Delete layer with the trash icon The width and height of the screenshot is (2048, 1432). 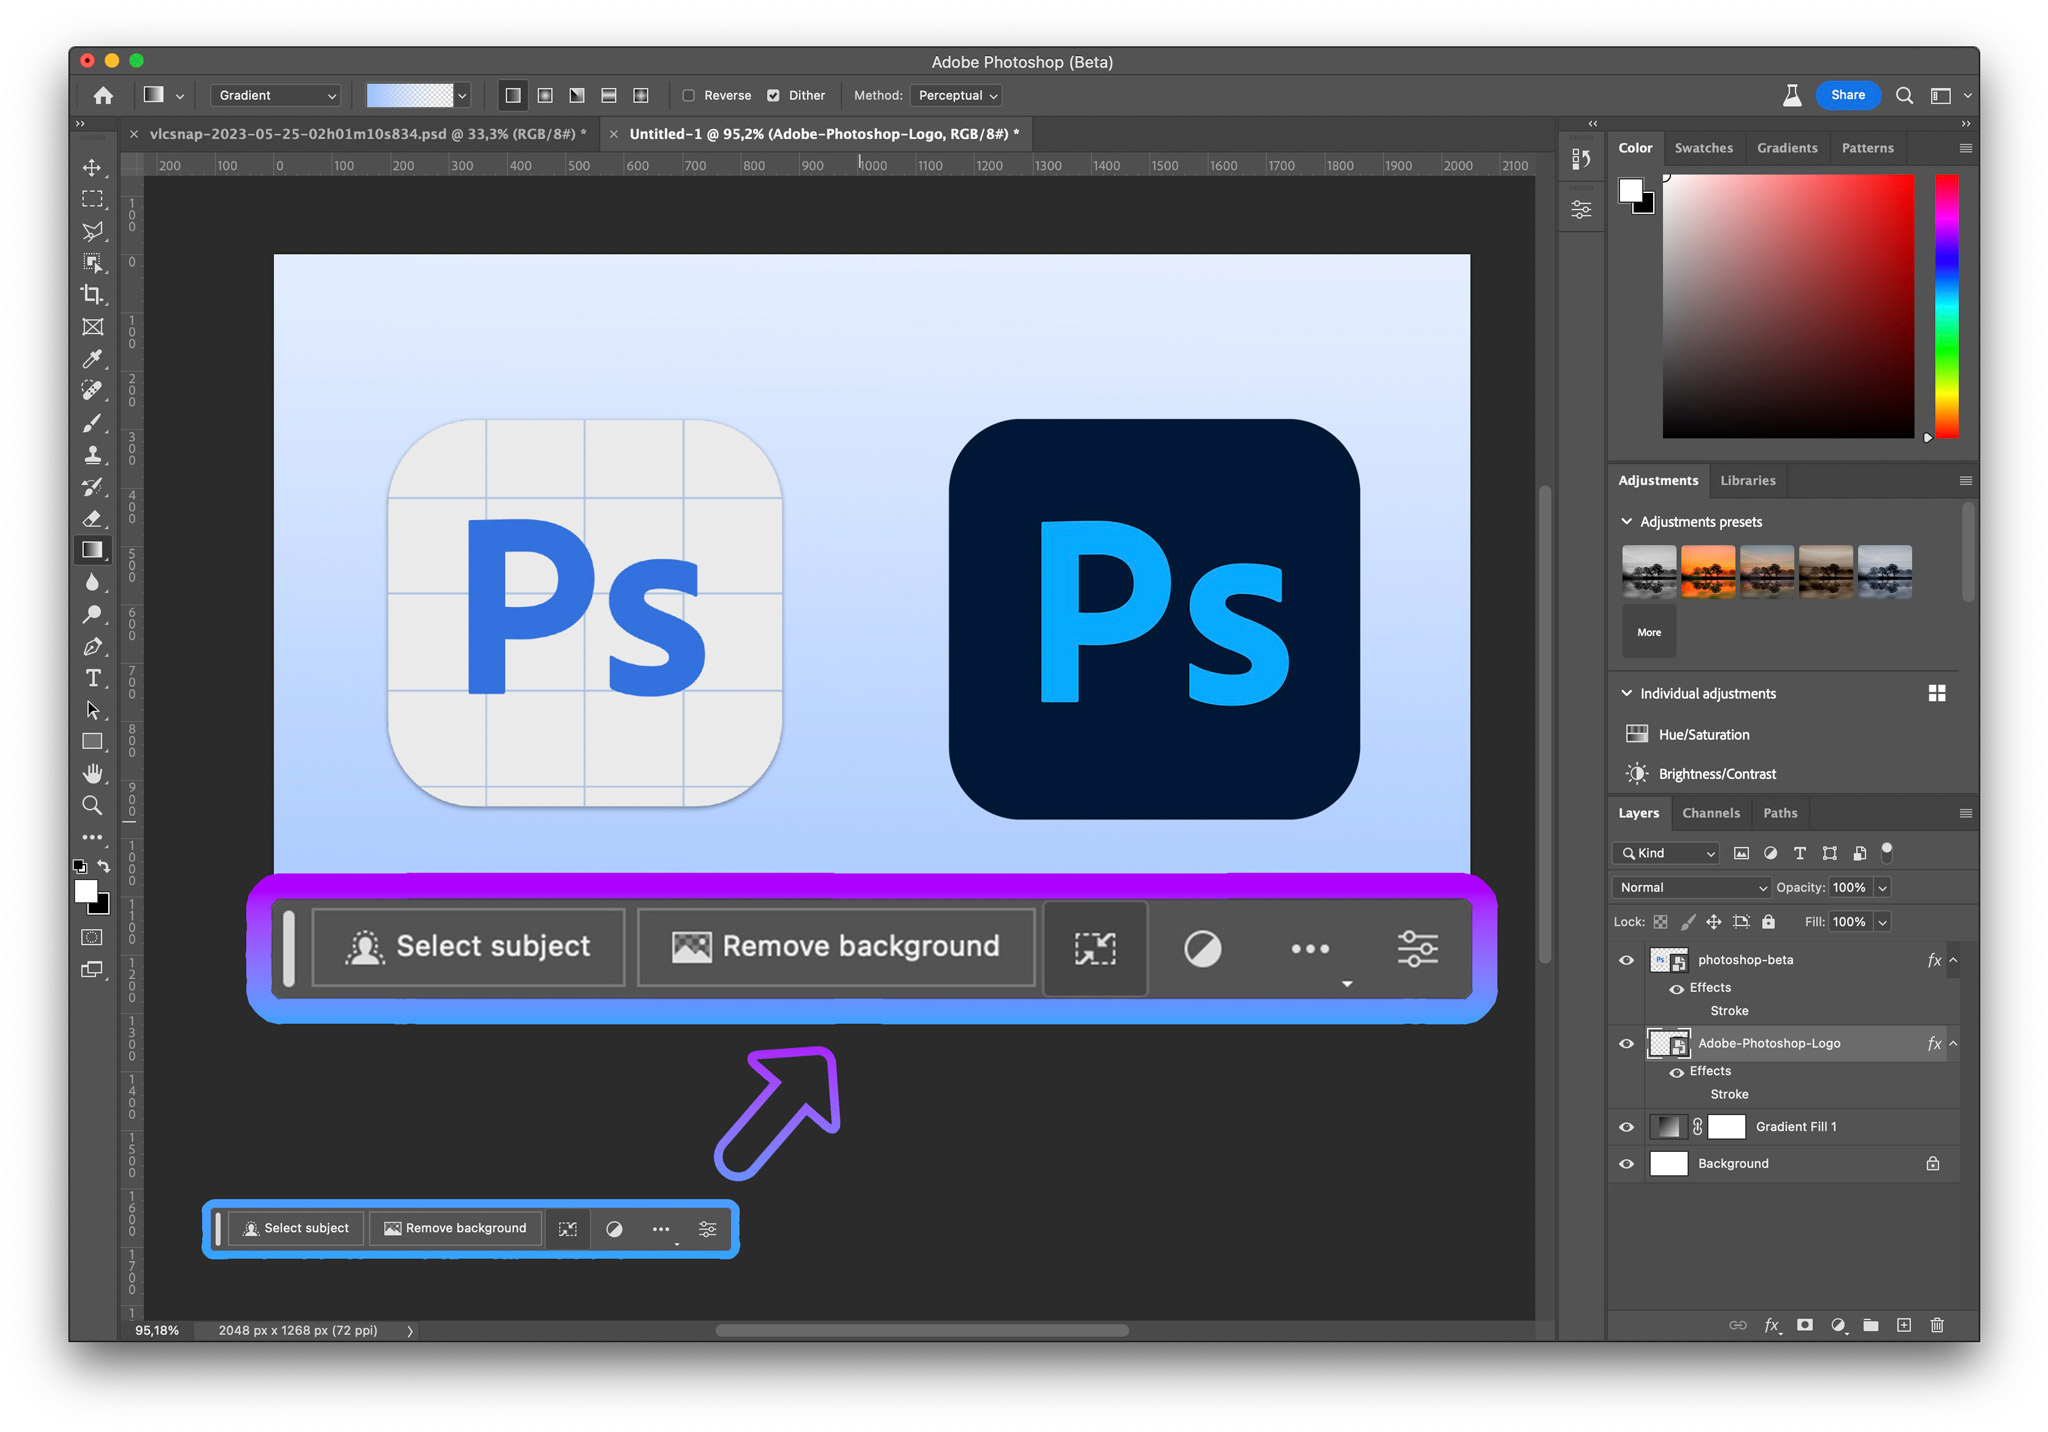point(1937,1325)
